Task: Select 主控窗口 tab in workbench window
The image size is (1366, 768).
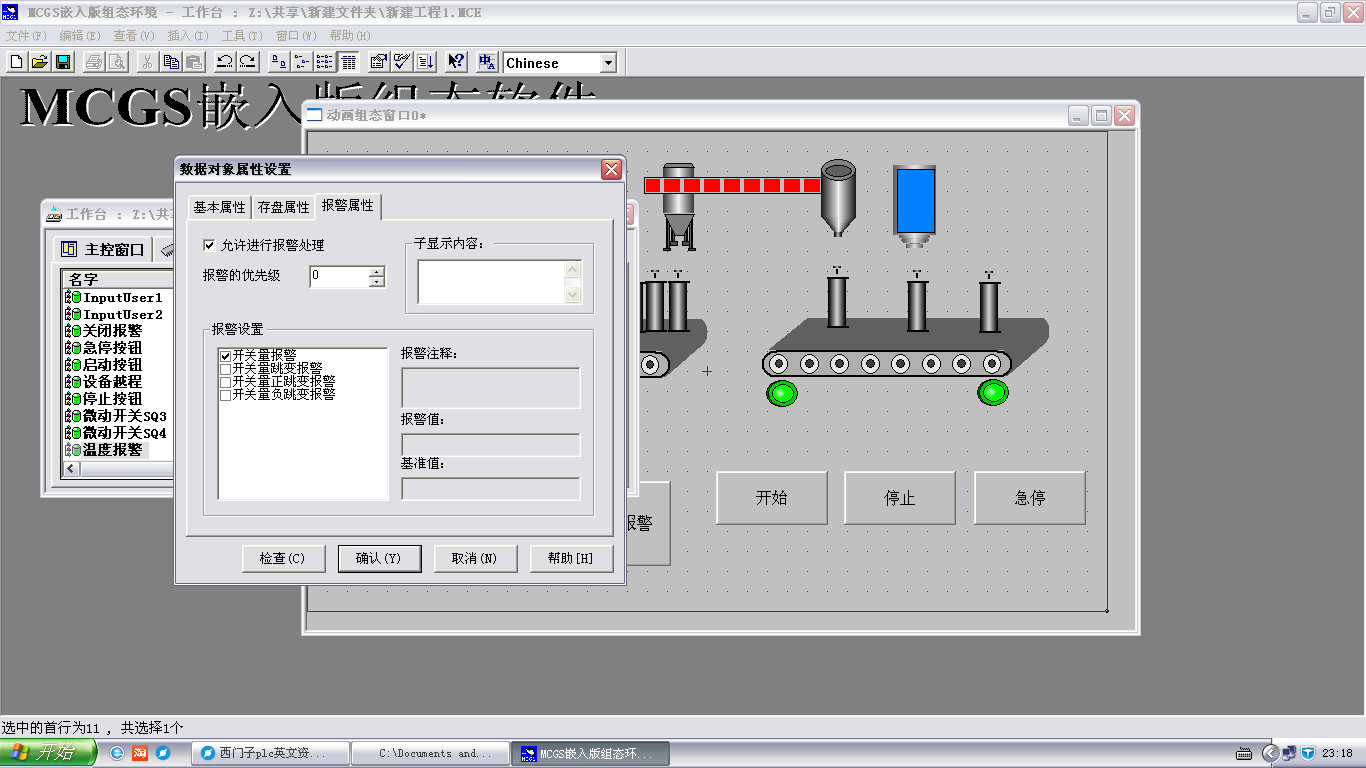Action: click(x=103, y=249)
